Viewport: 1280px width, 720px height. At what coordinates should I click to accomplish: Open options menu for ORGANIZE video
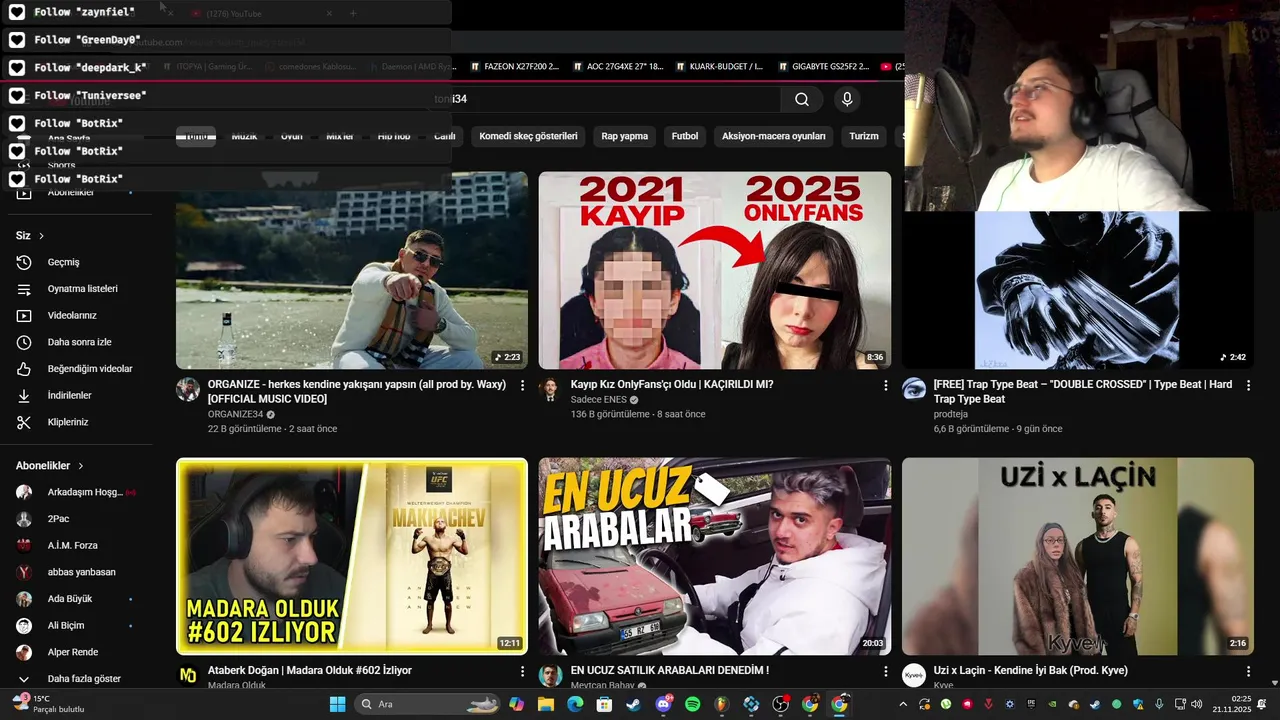[522, 385]
